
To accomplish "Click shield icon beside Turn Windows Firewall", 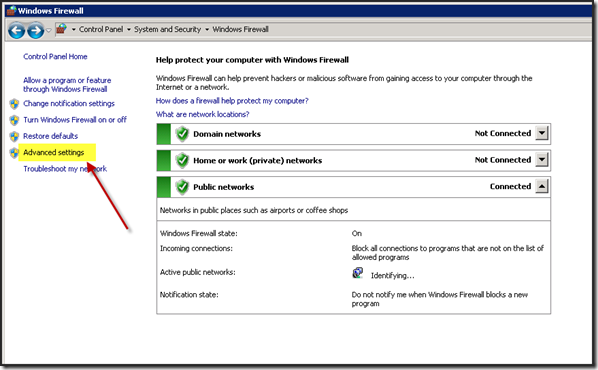I will 14,120.
